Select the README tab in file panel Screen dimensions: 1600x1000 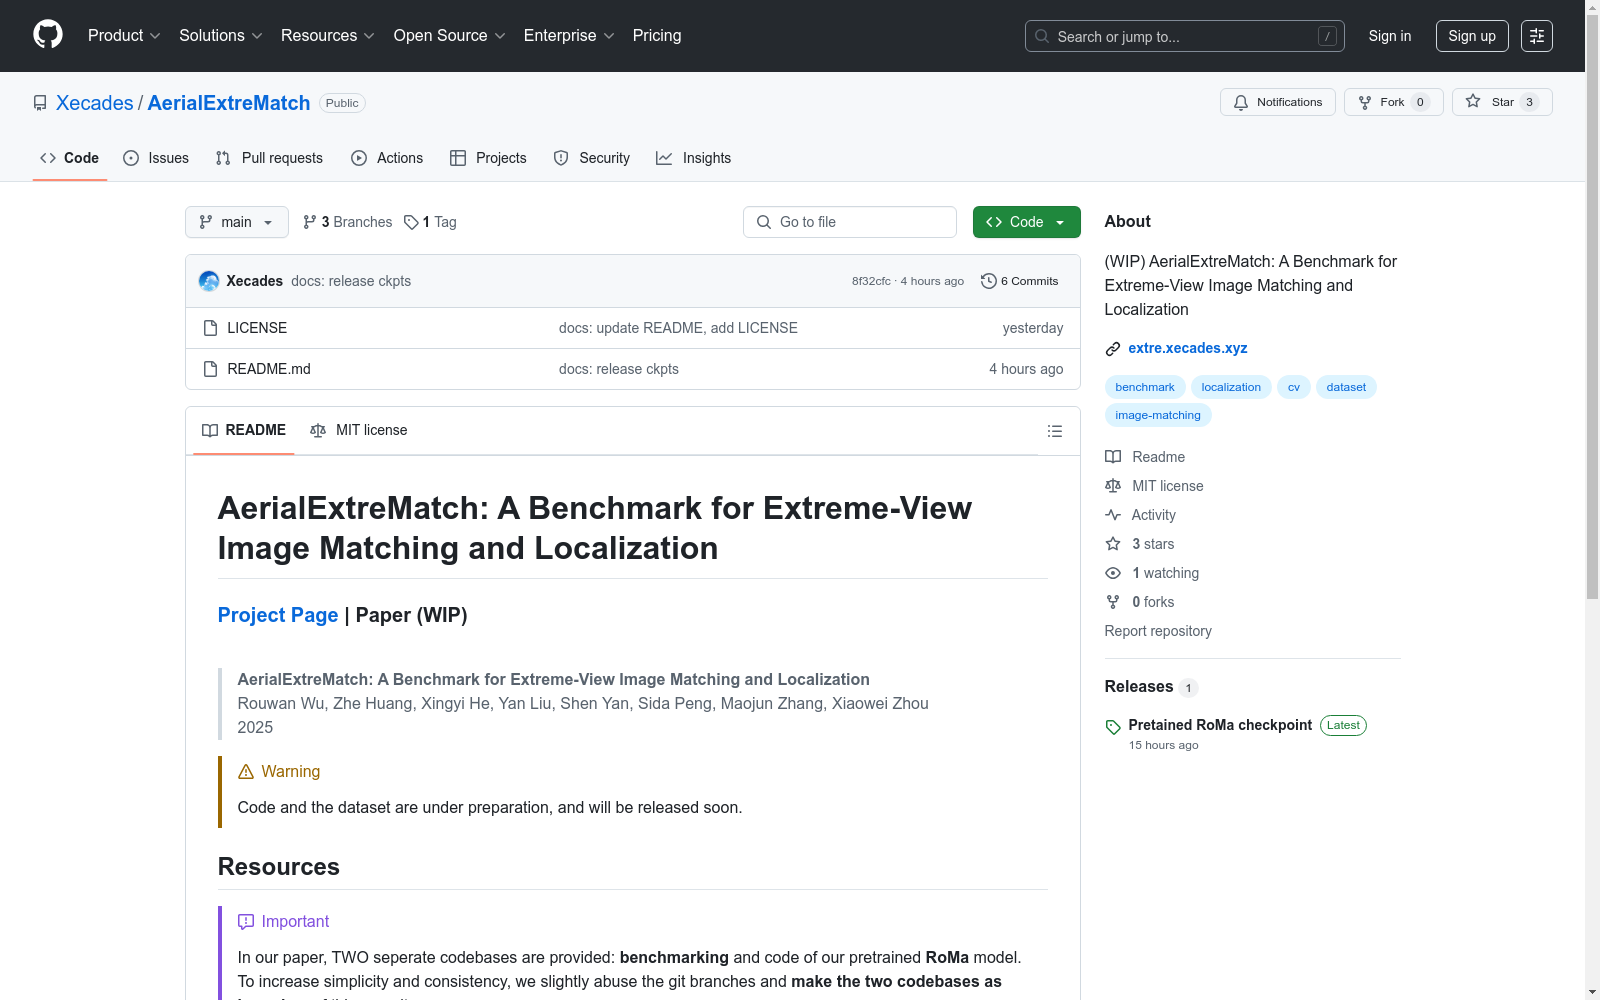point(244,430)
